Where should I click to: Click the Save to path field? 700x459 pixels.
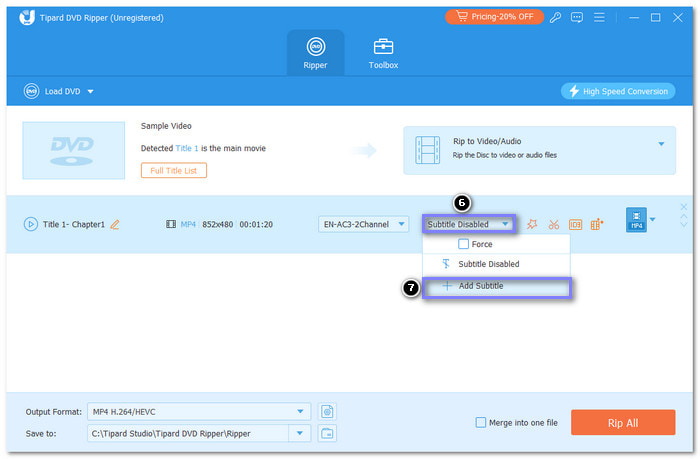pos(188,434)
